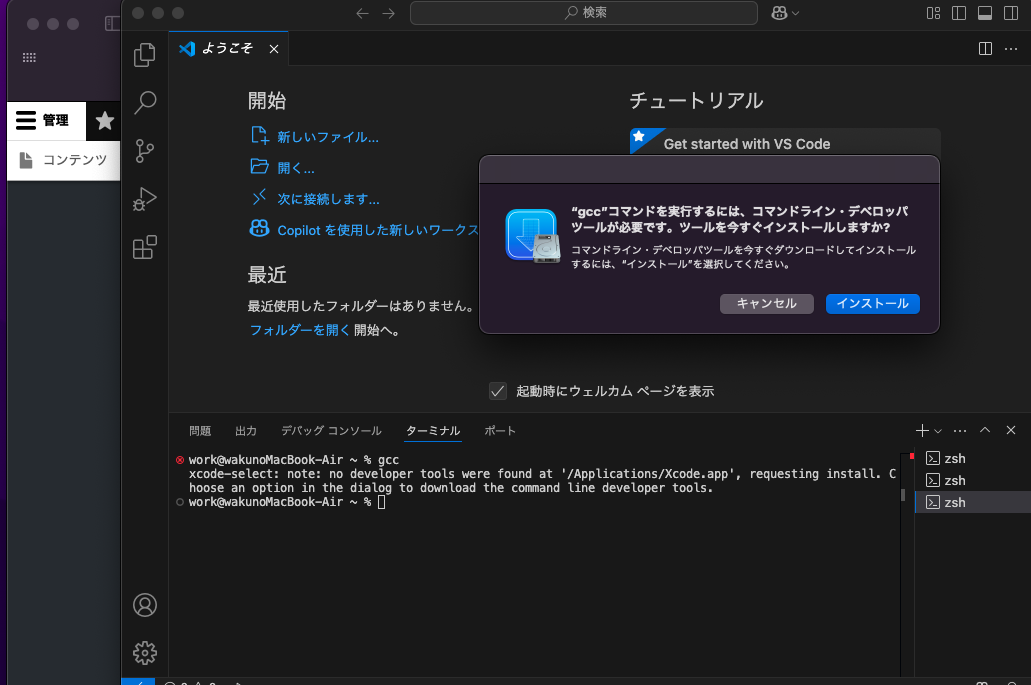
Task: Click the developer tools installer icon
Action: coord(533,236)
